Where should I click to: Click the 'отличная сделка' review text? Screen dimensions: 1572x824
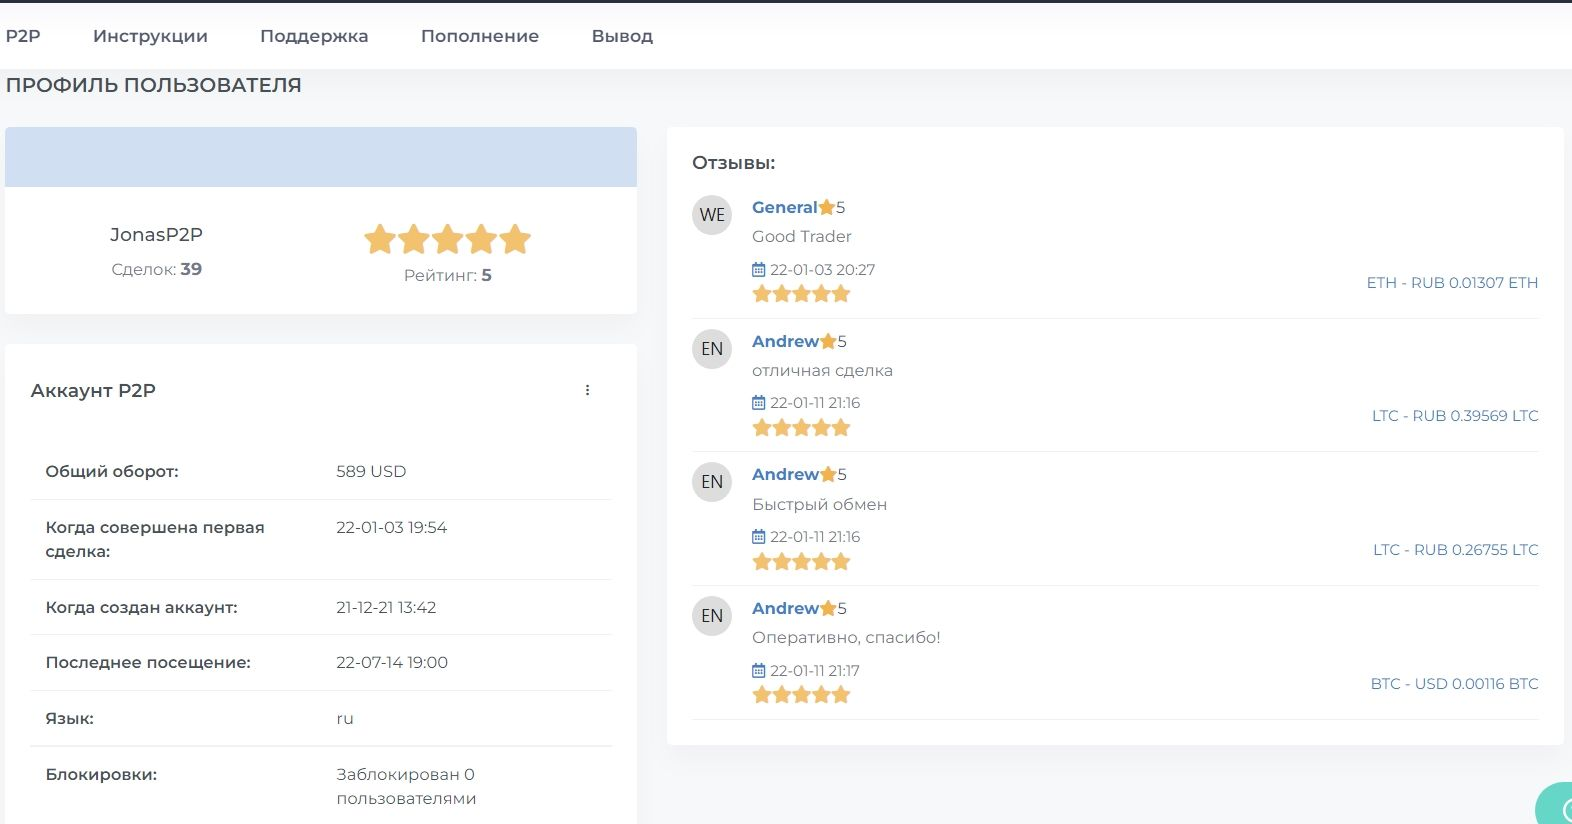pos(822,370)
